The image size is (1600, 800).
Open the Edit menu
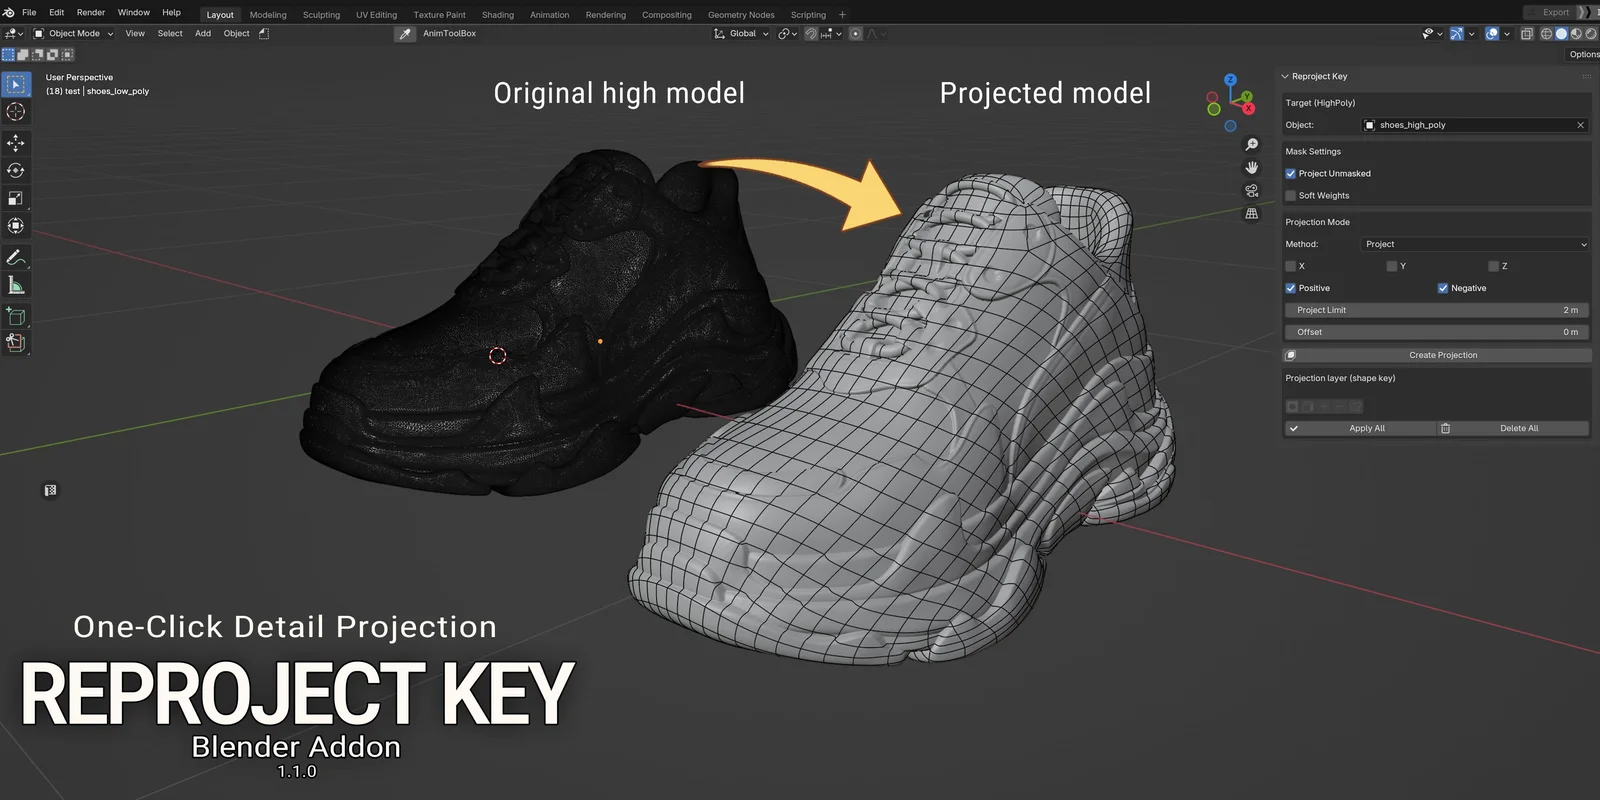pyautogui.click(x=57, y=12)
